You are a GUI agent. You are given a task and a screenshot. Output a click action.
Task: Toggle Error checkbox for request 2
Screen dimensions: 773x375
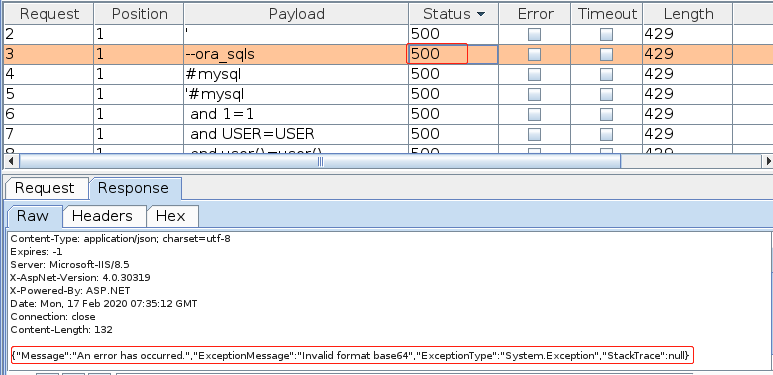point(534,34)
